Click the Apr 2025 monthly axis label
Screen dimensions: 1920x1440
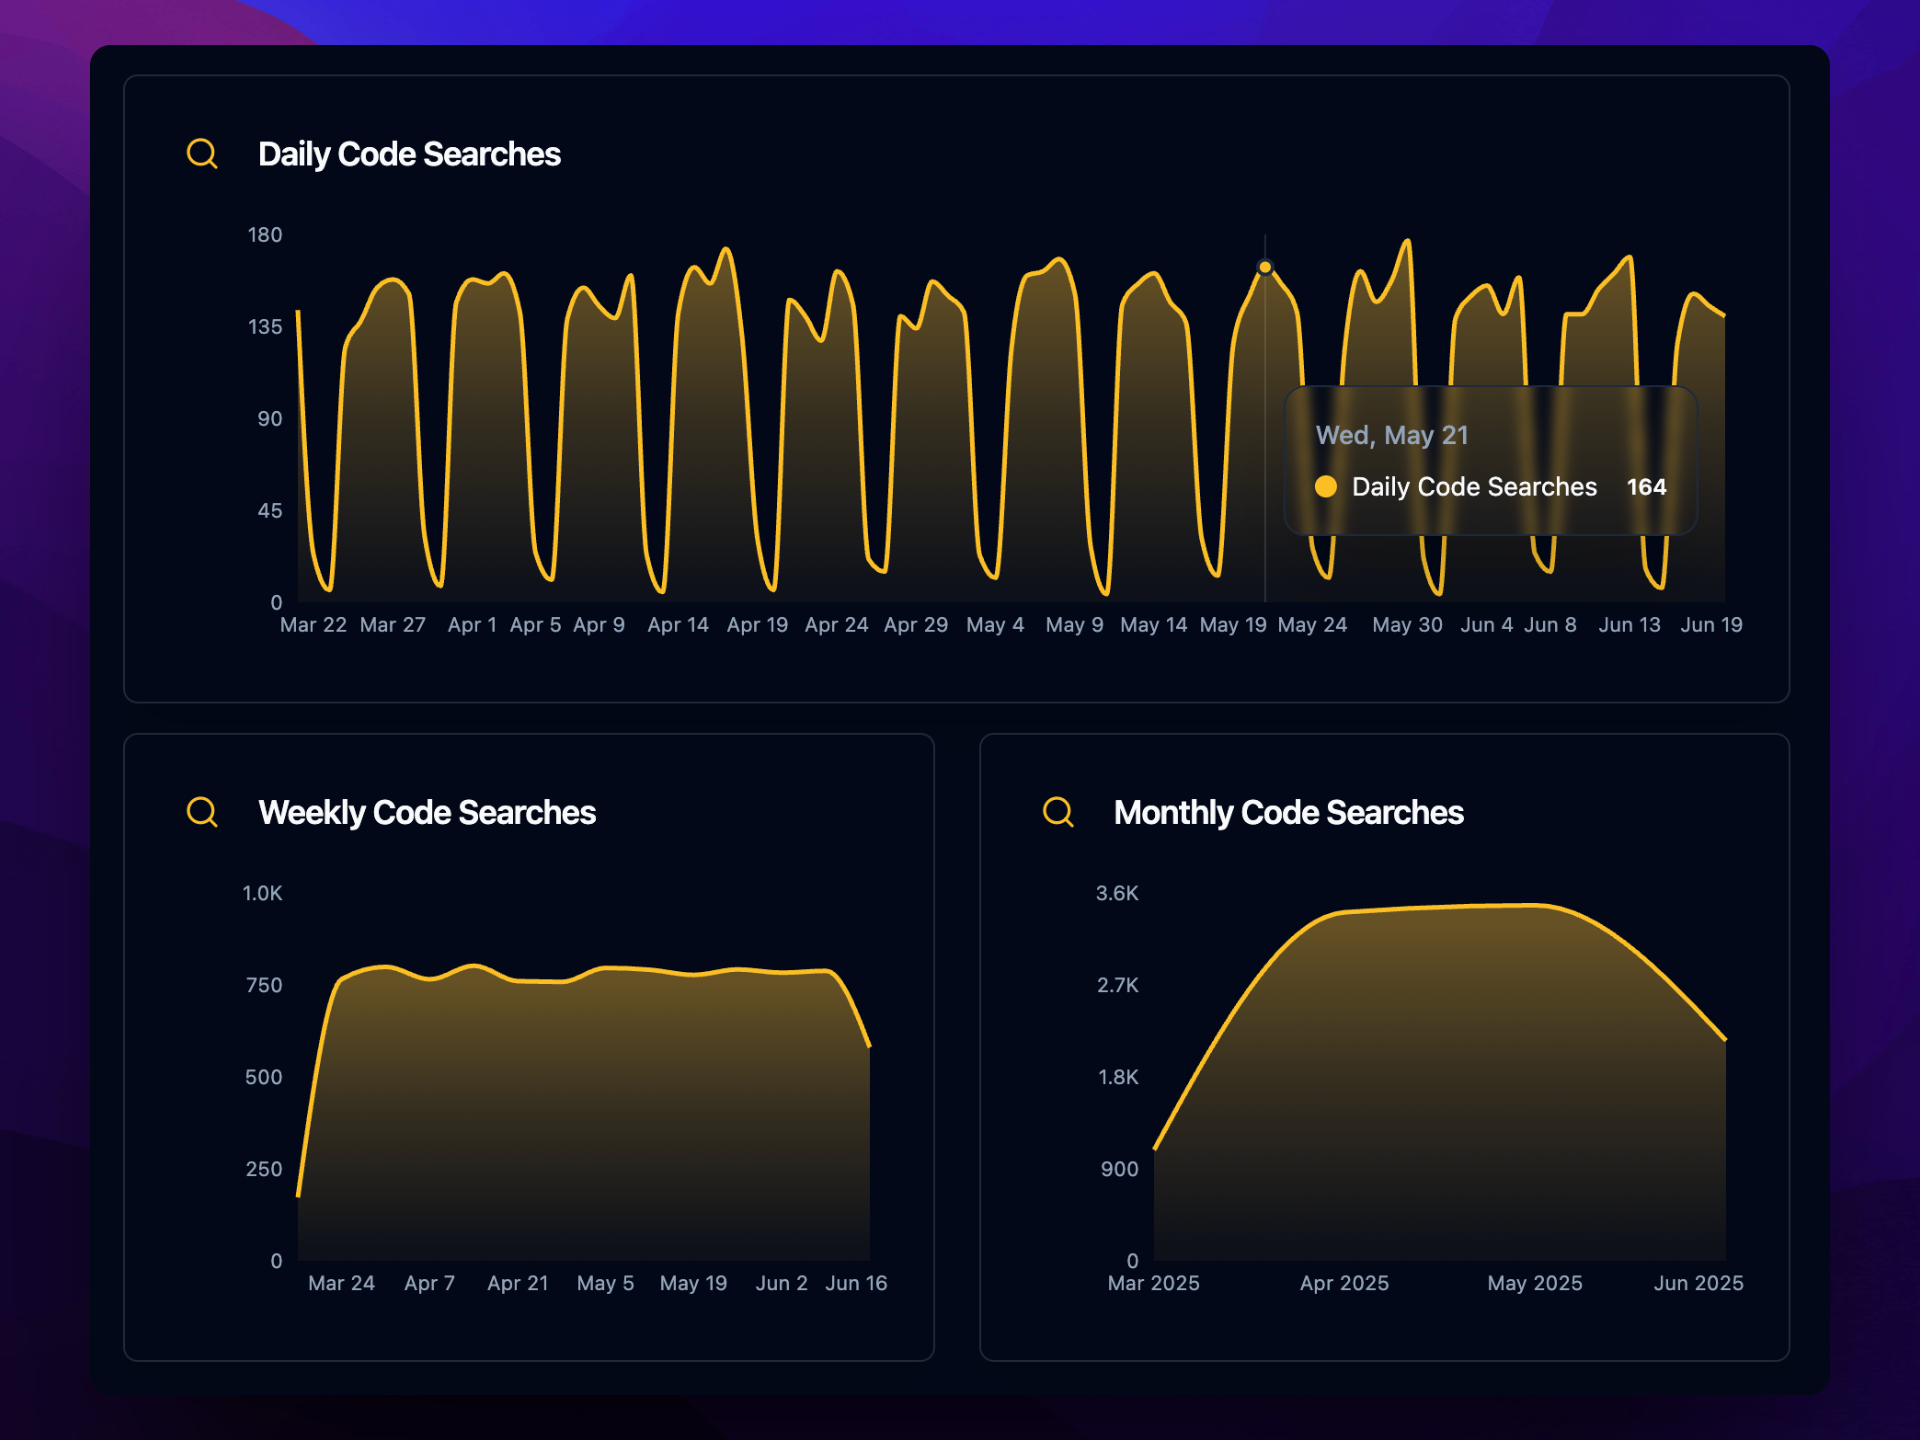pos(1344,1283)
